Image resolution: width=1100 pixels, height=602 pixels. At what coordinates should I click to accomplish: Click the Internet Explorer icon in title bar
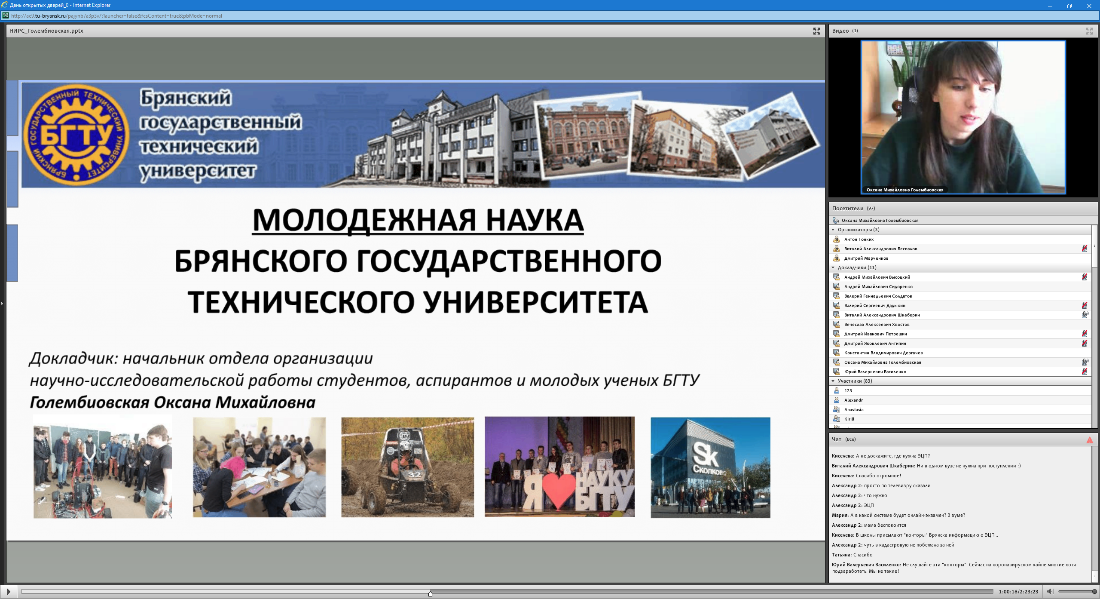click(x=5, y=5)
